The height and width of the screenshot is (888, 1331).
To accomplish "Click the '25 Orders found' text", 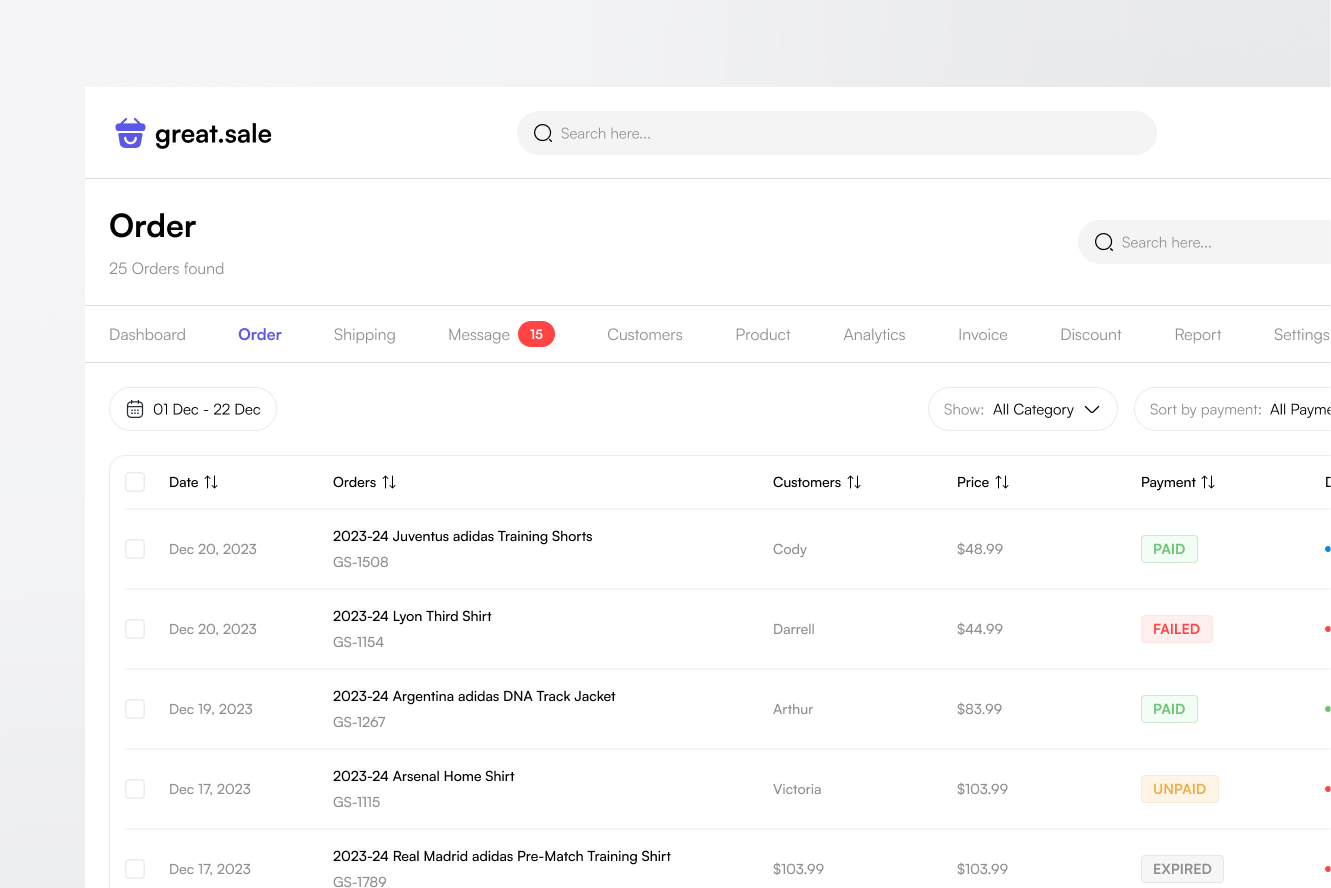I will [166, 268].
